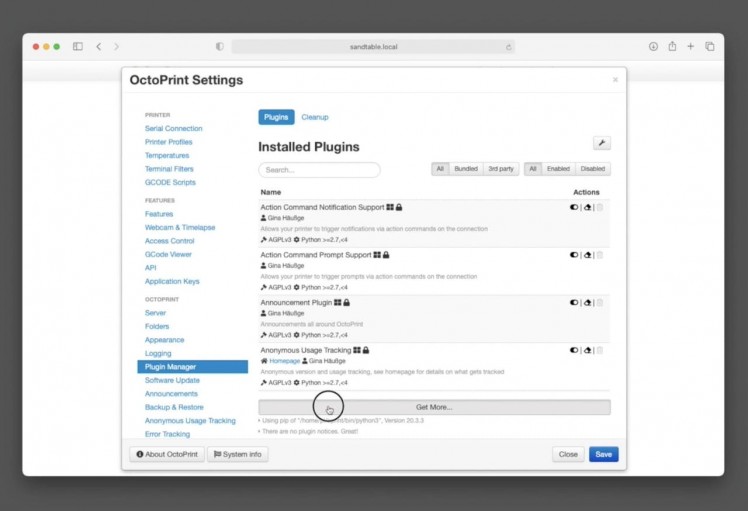
Task: Select the All source filter button
Action: point(440,169)
